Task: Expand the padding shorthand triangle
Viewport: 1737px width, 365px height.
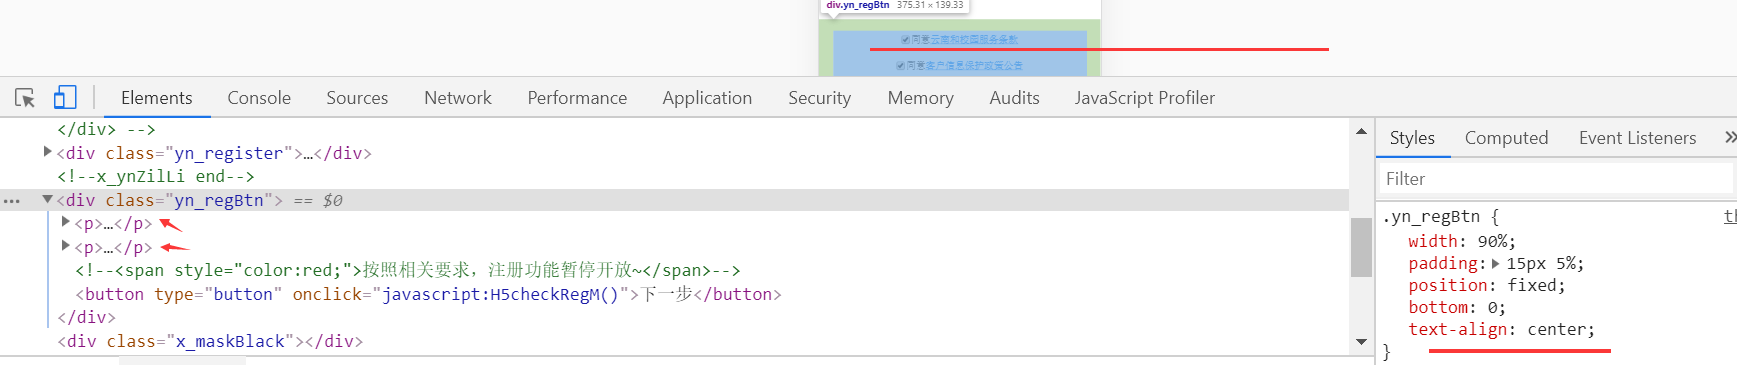Action: pos(1496,264)
